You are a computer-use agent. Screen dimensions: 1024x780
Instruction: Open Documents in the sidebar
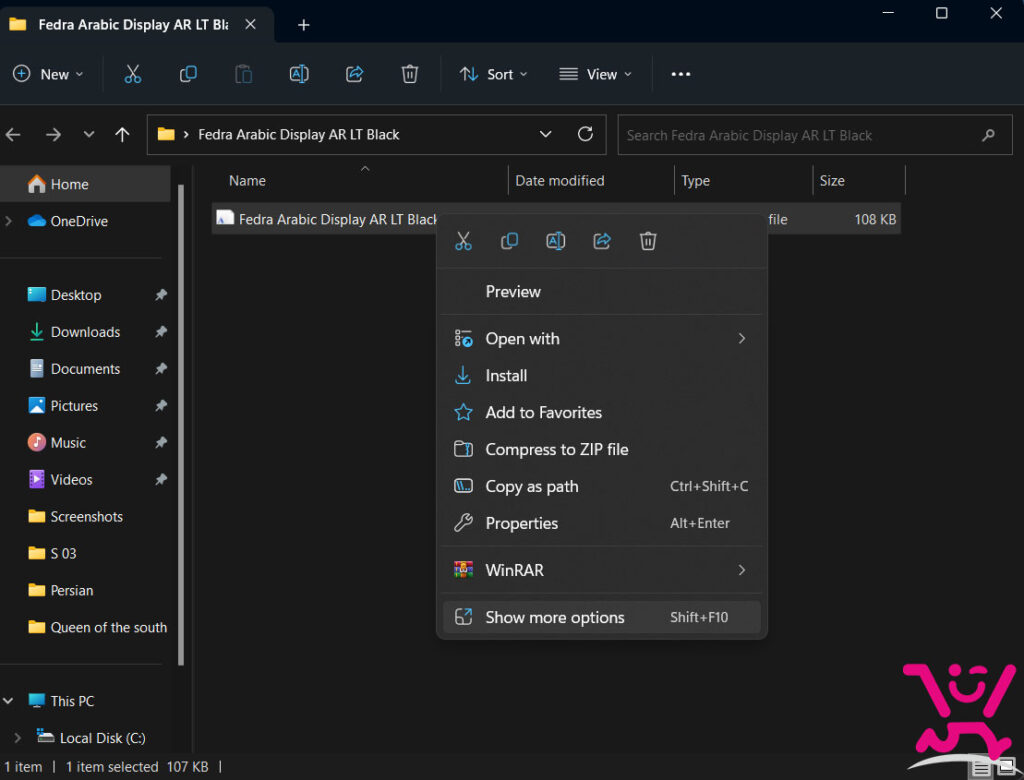point(85,368)
